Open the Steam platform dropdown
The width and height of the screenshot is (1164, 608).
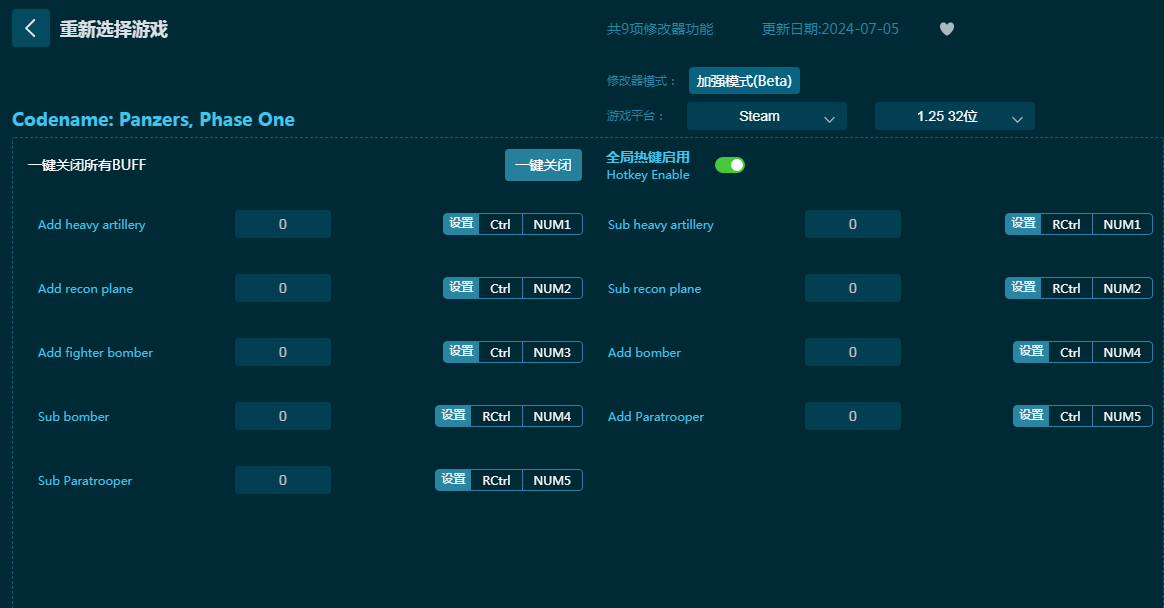click(x=767, y=117)
